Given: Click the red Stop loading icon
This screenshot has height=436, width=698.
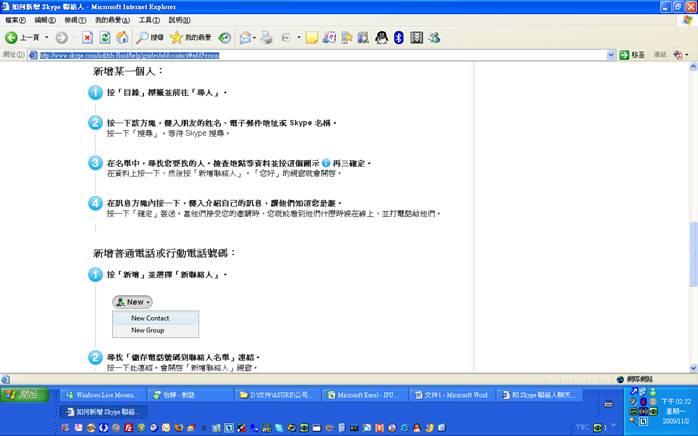Looking at the screenshot, I should point(88,38).
